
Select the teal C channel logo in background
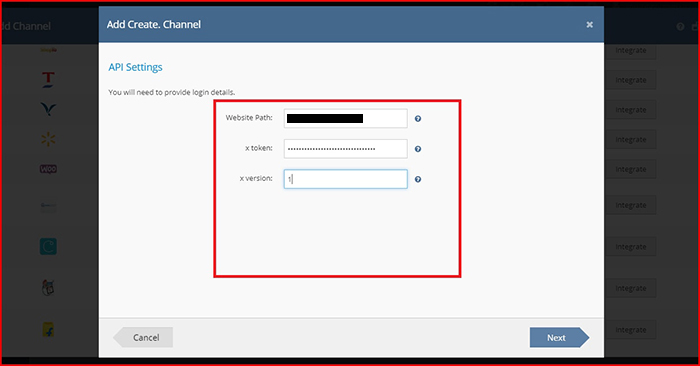click(48, 246)
